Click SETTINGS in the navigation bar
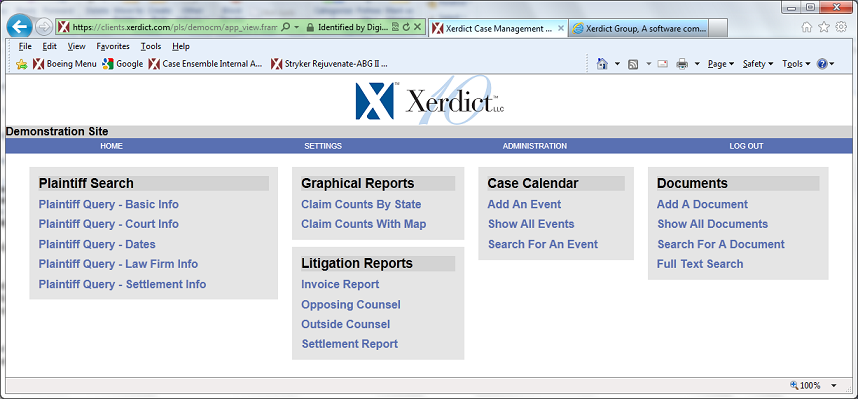 pos(323,146)
